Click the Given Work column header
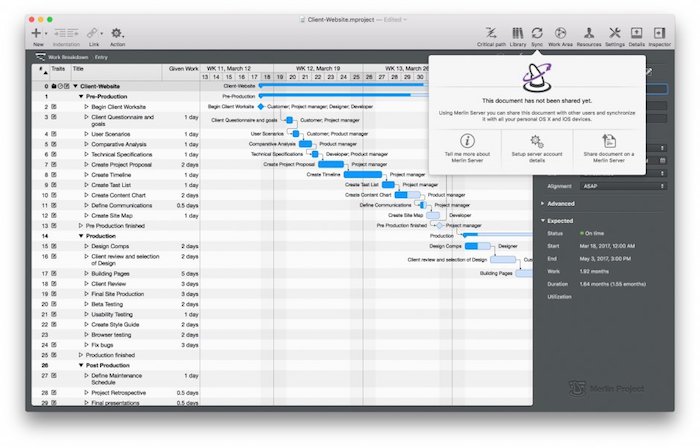The height and width of the screenshot is (448, 700). point(183,69)
